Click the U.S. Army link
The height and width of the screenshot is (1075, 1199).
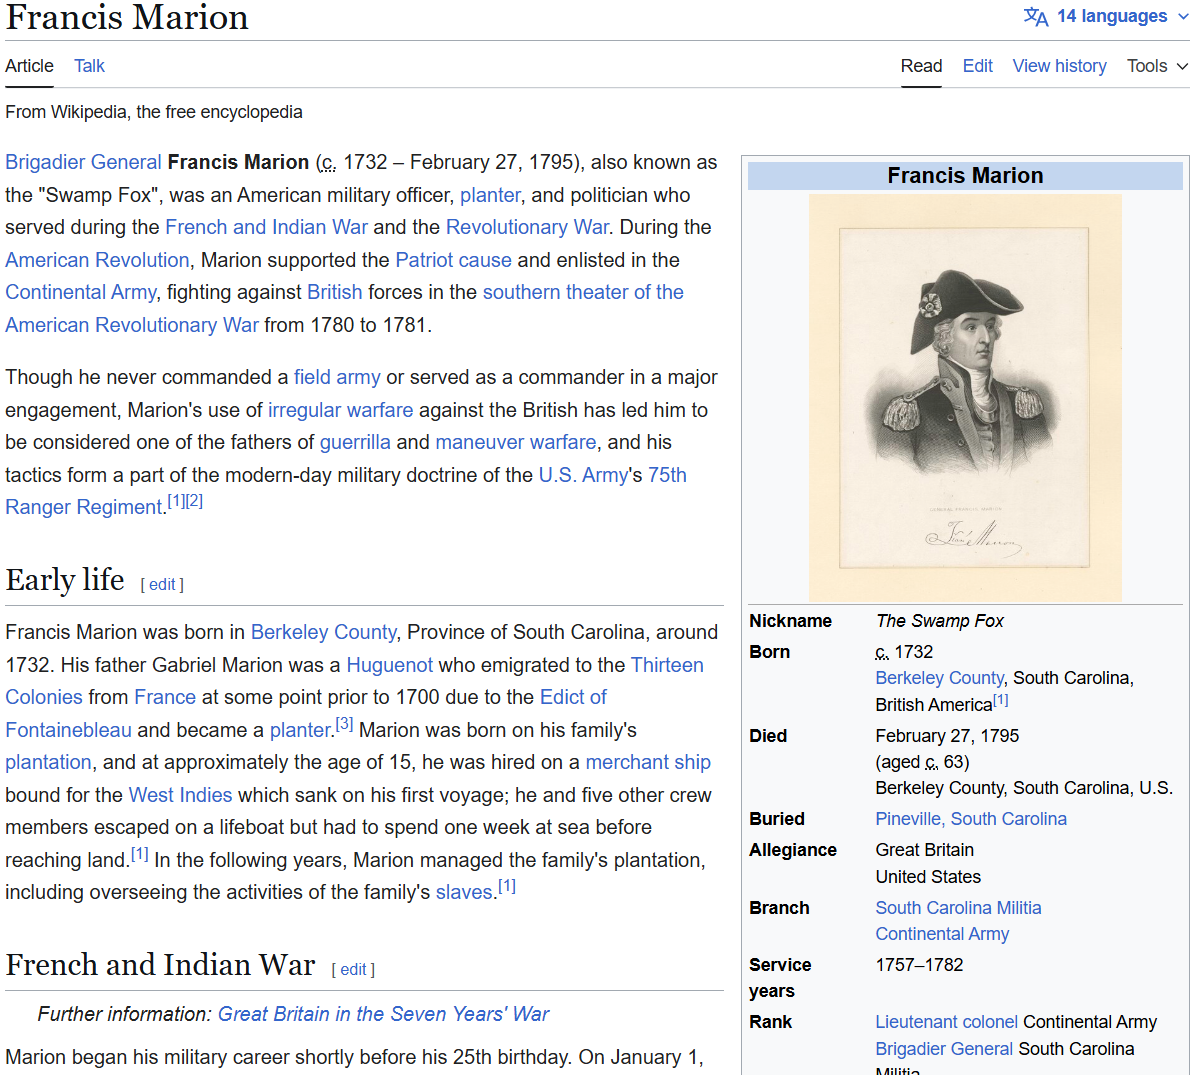click(x=583, y=476)
